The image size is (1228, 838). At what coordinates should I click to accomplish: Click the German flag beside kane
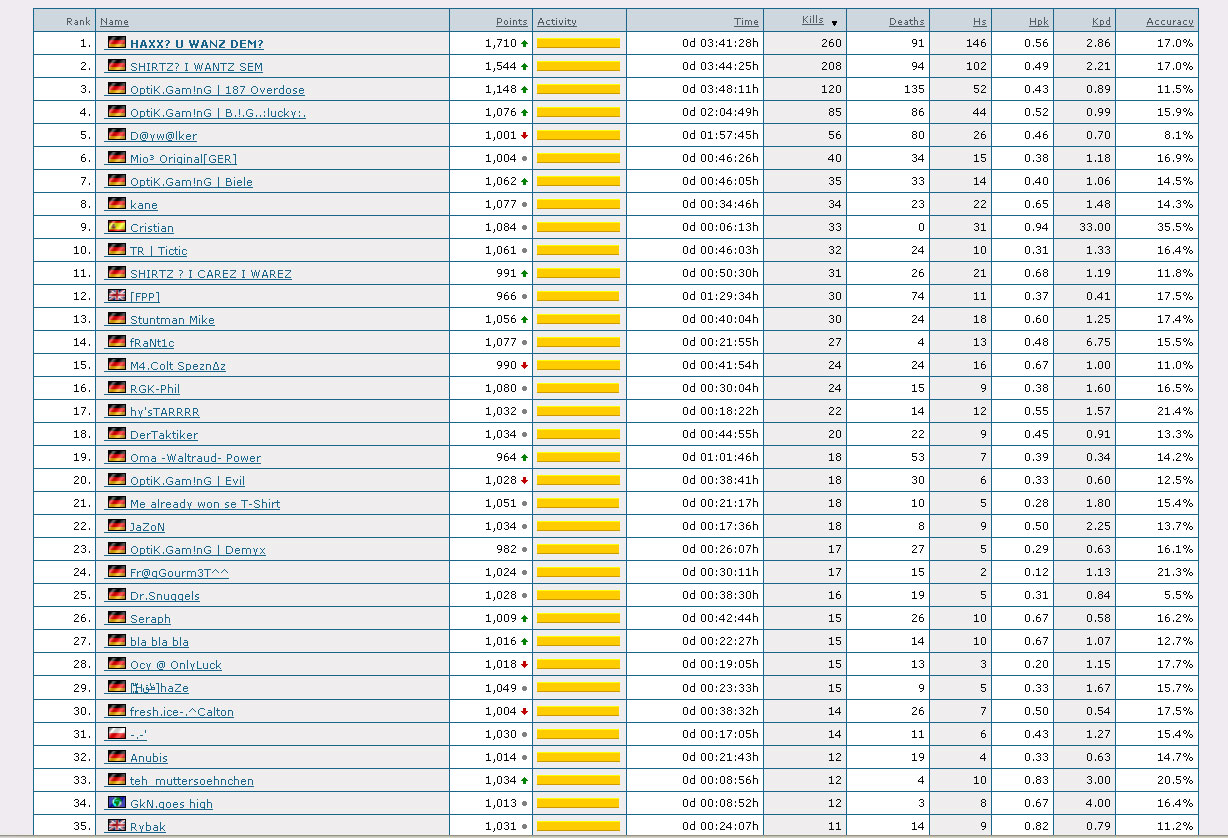116,204
